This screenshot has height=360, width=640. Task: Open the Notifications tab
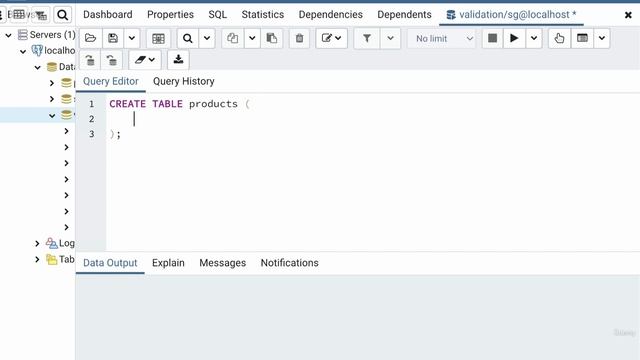click(x=289, y=263)
